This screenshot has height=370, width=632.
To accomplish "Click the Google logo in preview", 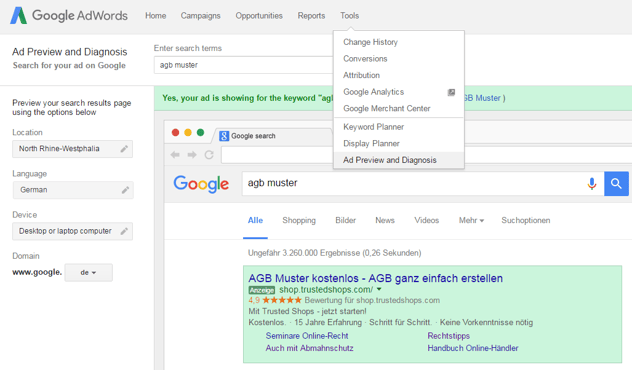I will (x=201, y=184).
